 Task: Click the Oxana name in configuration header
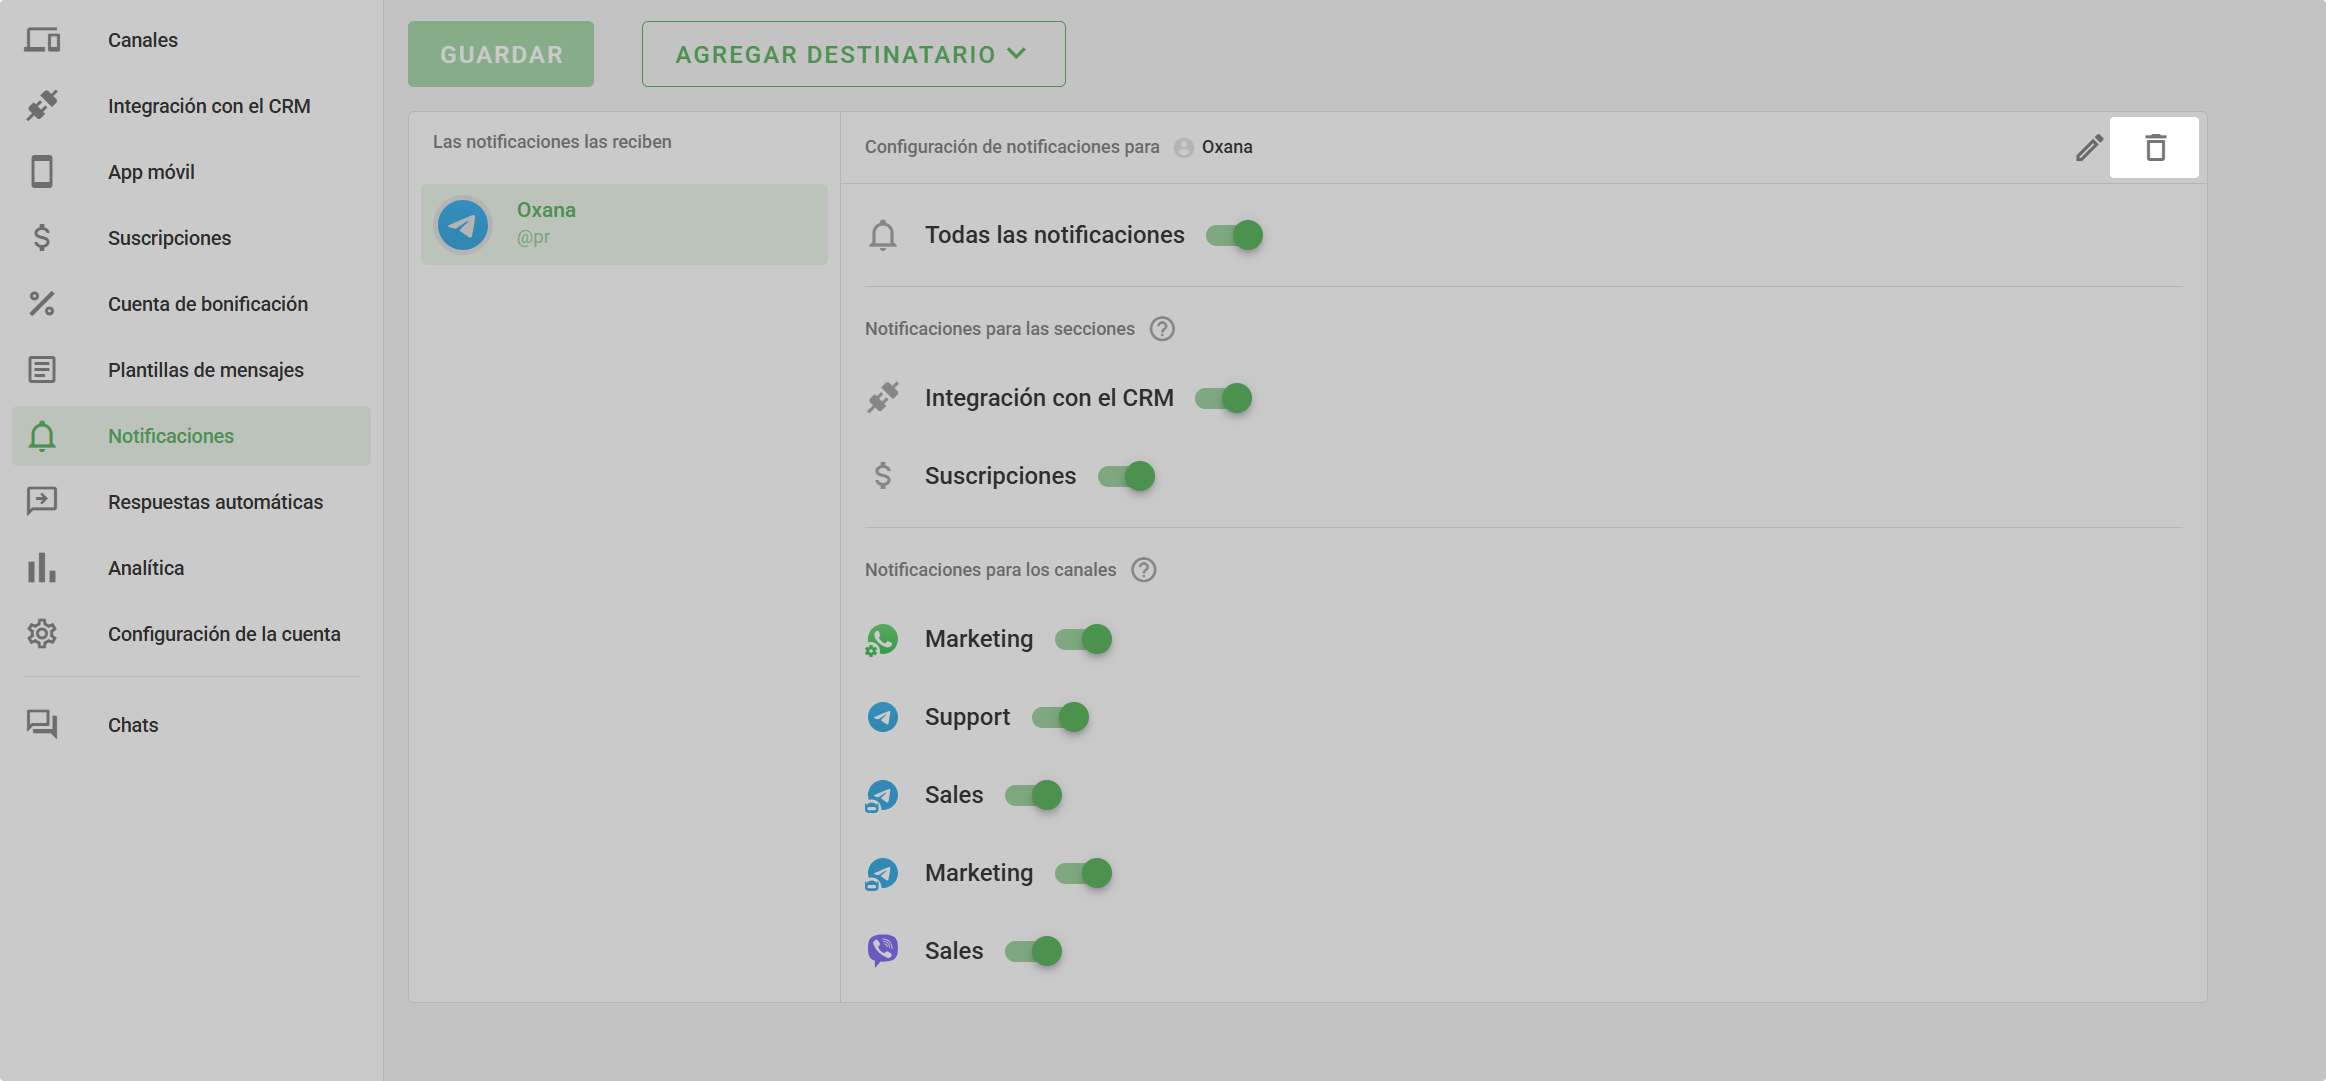click(1227, 147)
